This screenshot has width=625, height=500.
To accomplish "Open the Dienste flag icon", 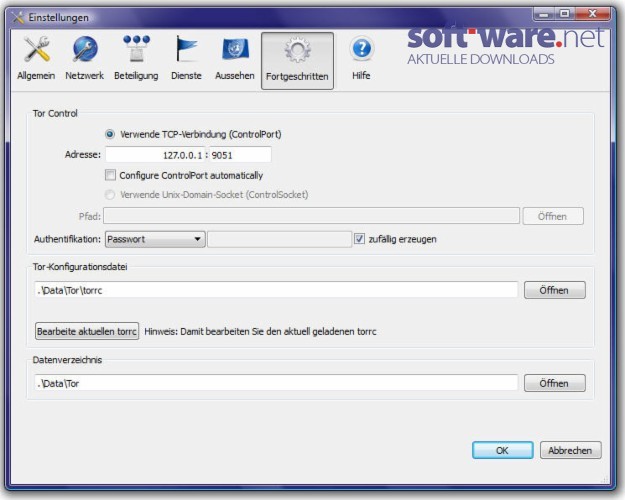I will pyautogui.click(x=186, y=48).
